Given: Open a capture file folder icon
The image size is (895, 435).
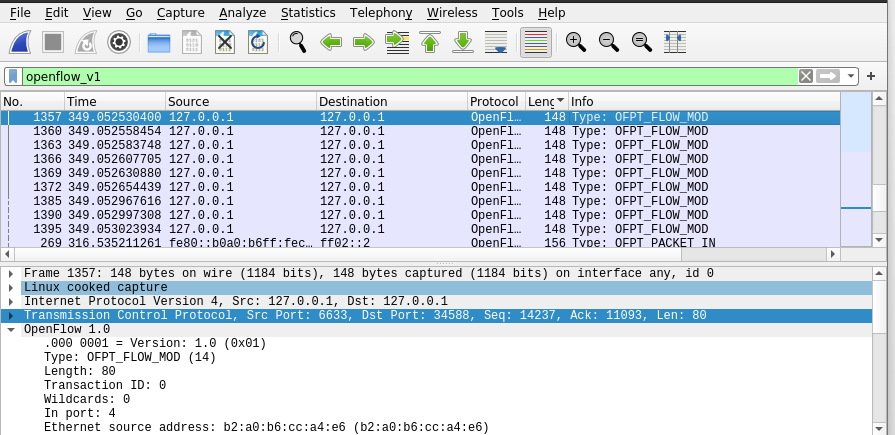Looking at the screenshot, I should [x=159, y=42].
